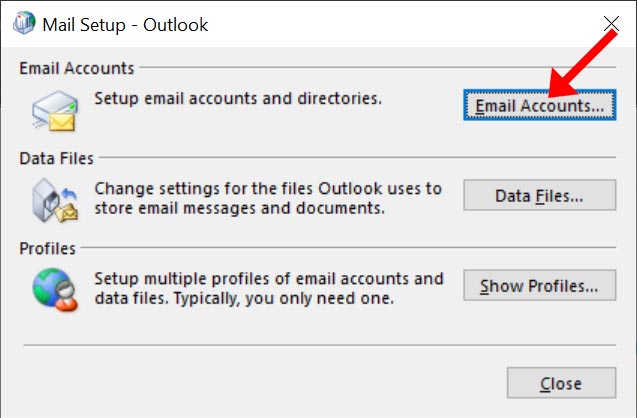Image resolution: width=637 pixels, height=418 pixels.
Task: Open the Email Accounts... button
Action: 540,105
